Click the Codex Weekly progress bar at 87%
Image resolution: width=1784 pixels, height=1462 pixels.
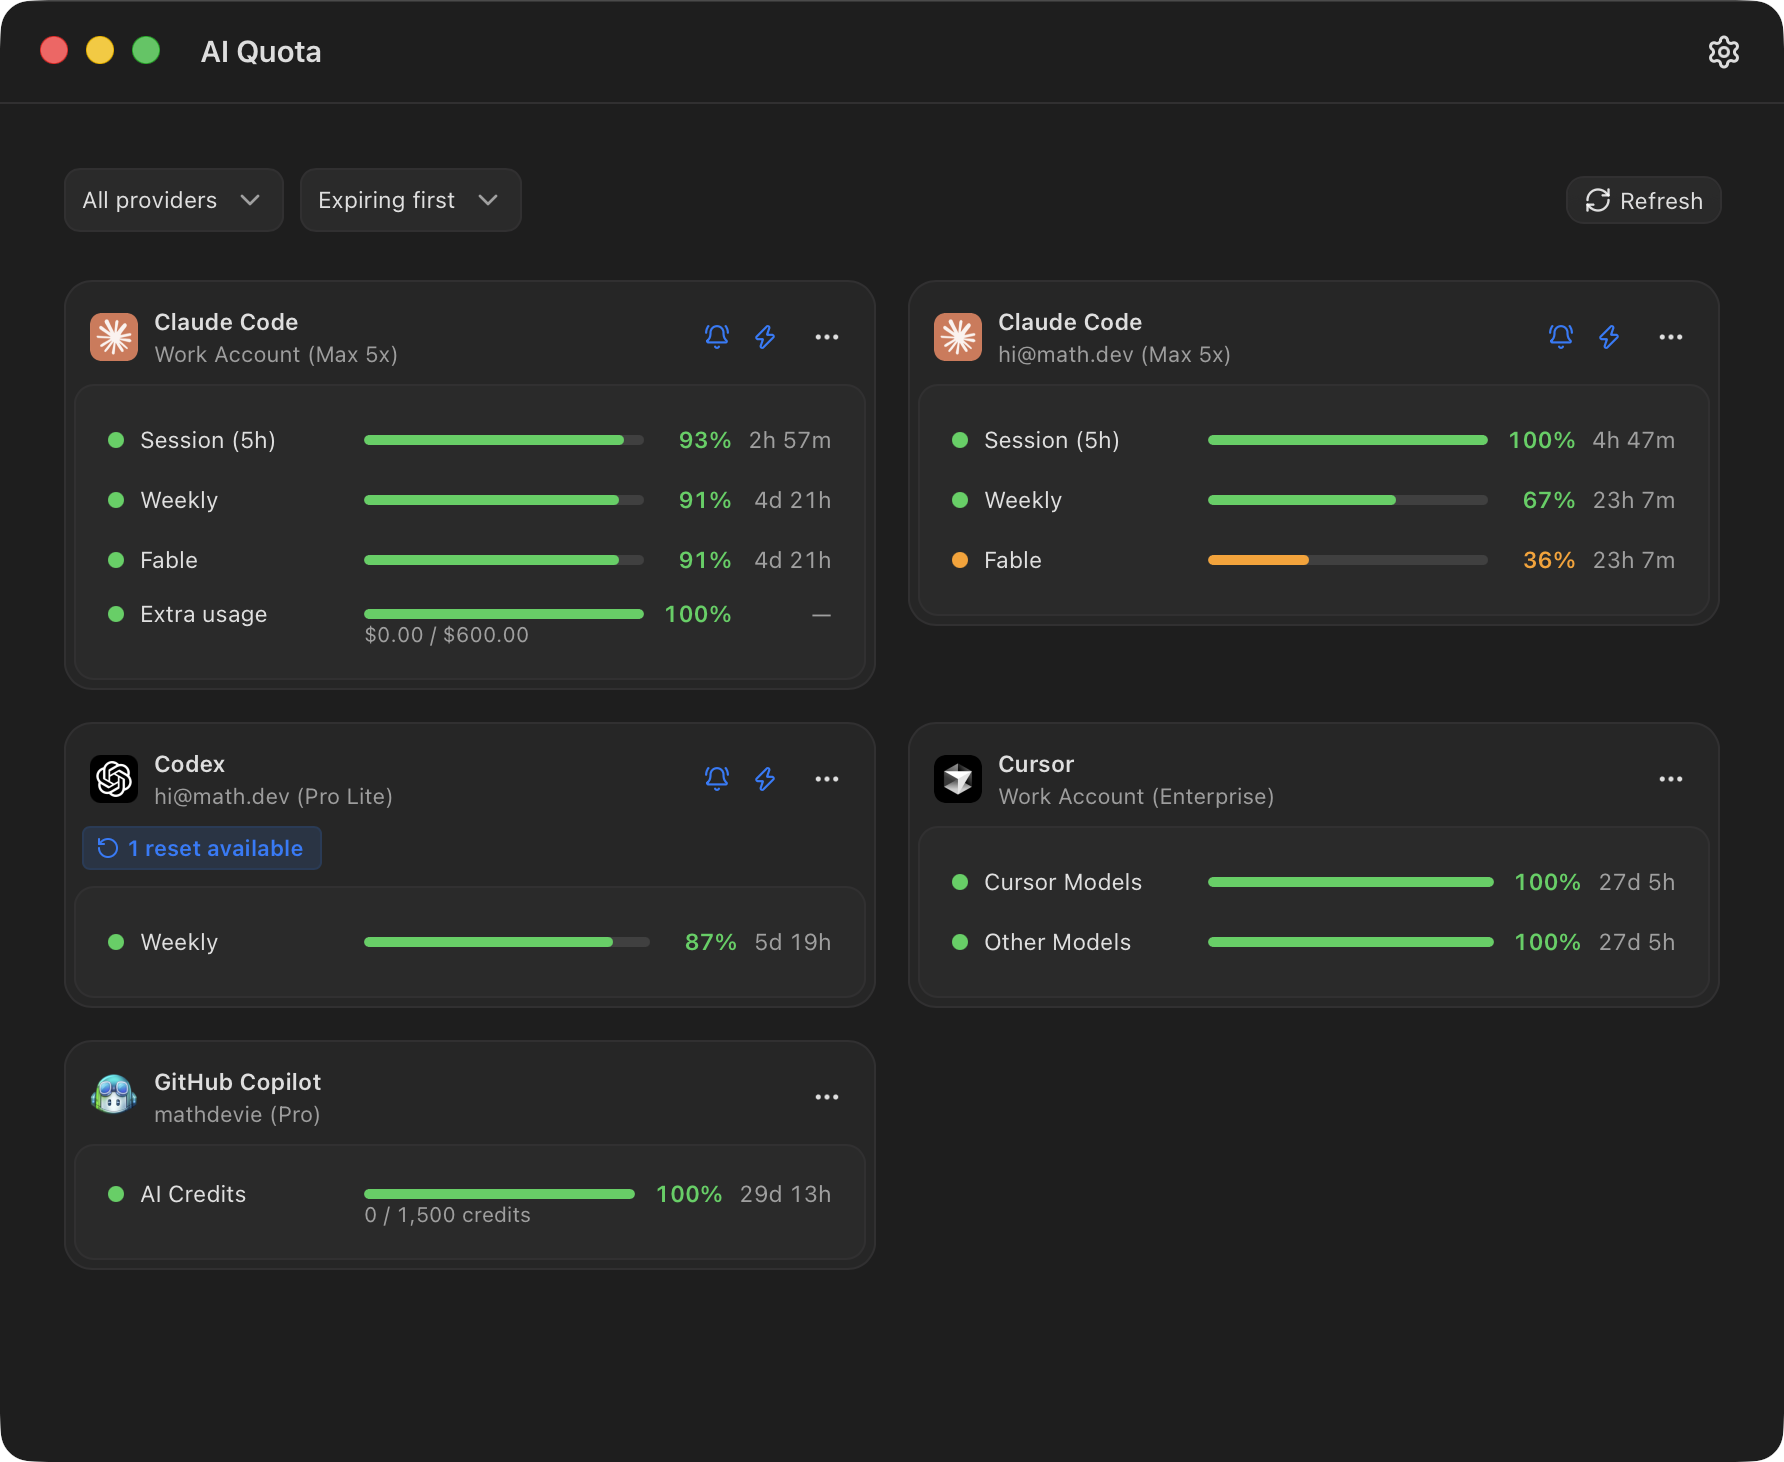click(506, 942)
